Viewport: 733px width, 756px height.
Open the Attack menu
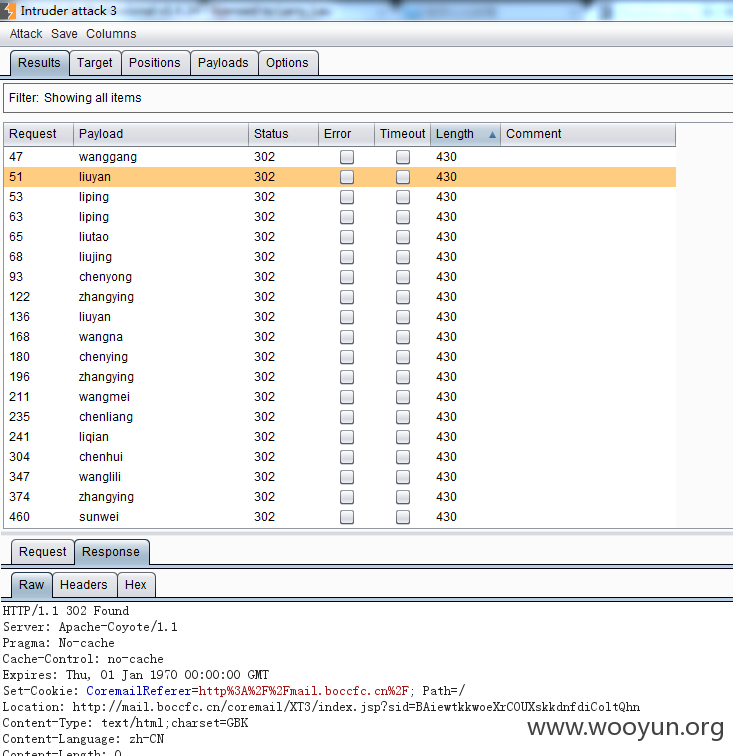26,34
